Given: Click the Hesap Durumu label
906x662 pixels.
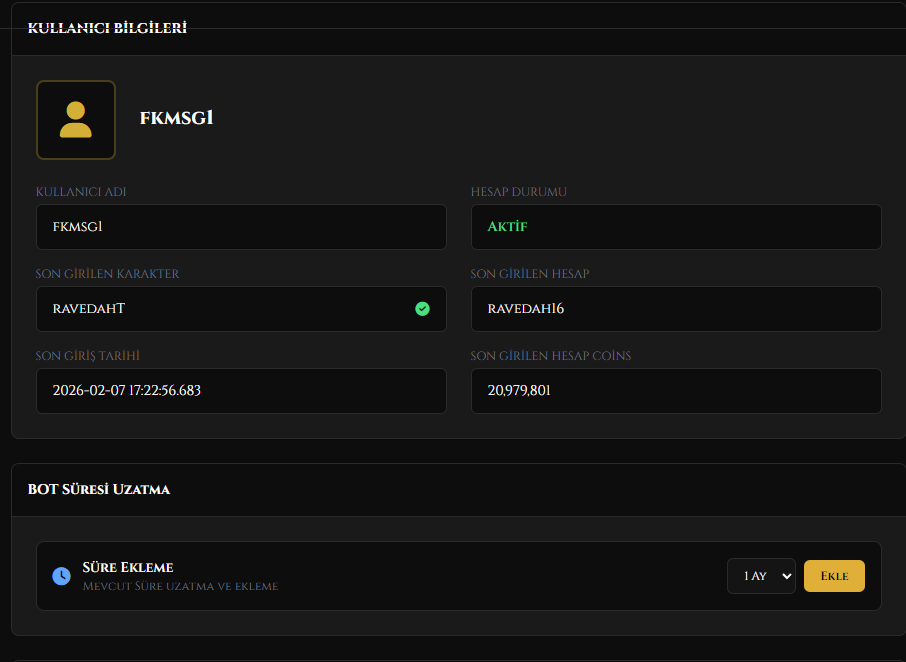Looking at the screenshot, I should click(x=518, y=192).
